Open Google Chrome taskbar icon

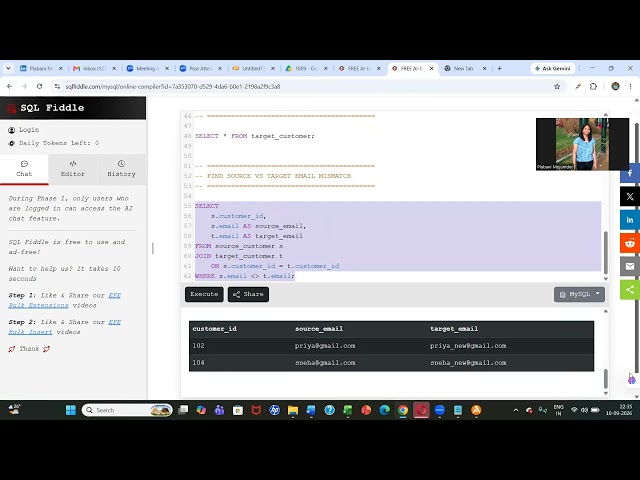pyautogui.click(x=403, y=410)
